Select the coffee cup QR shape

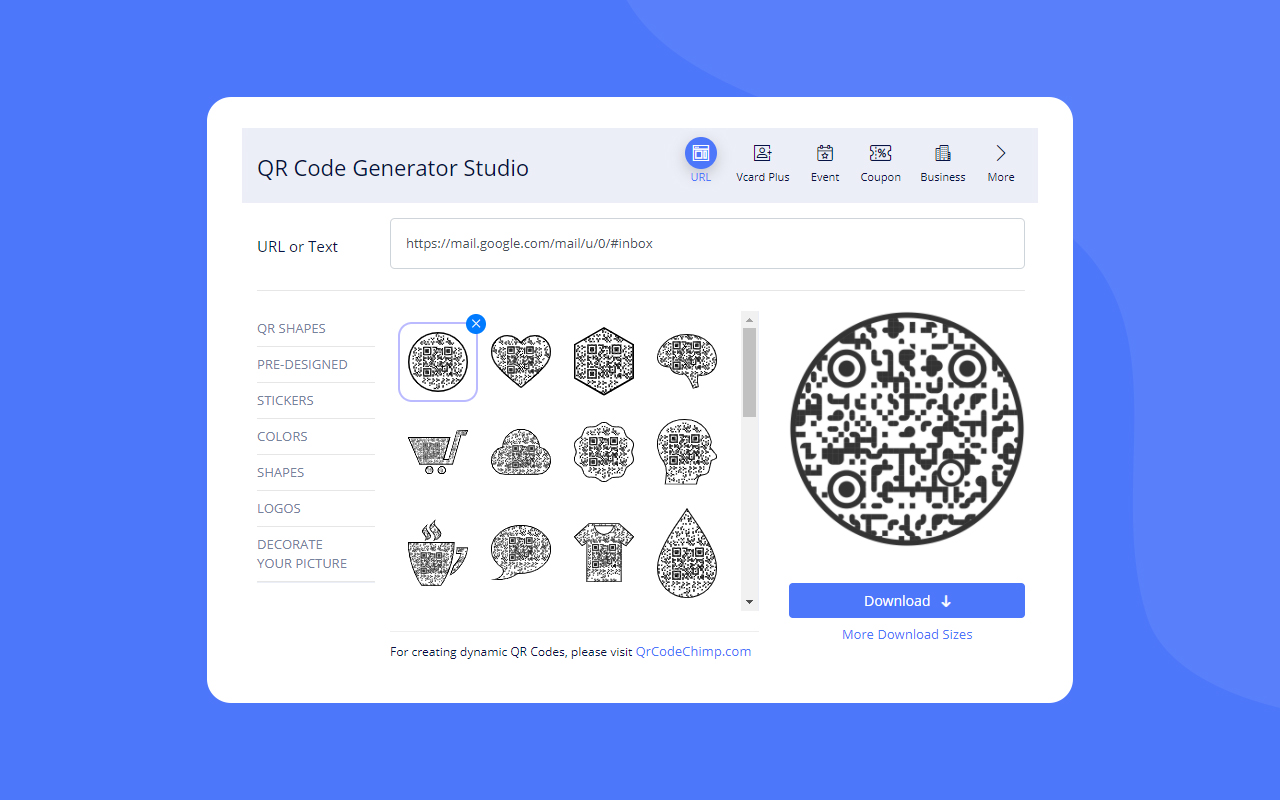pos(437,551)
